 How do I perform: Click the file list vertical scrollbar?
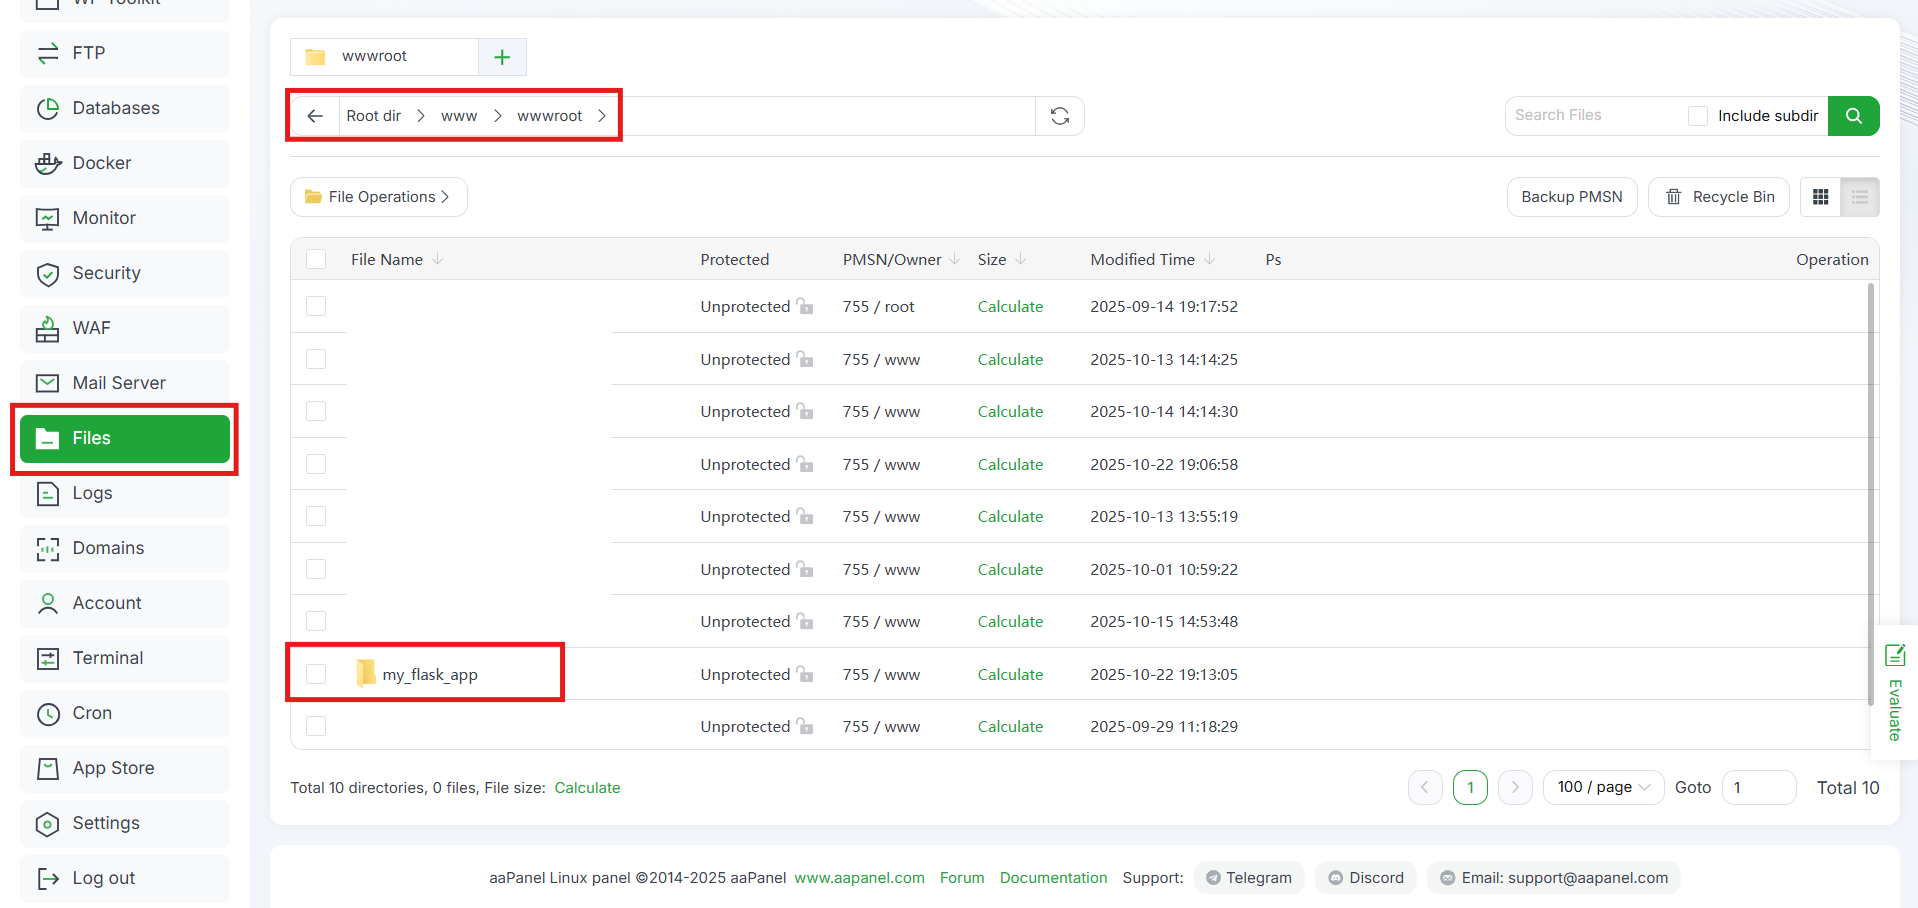(1871, 495)
